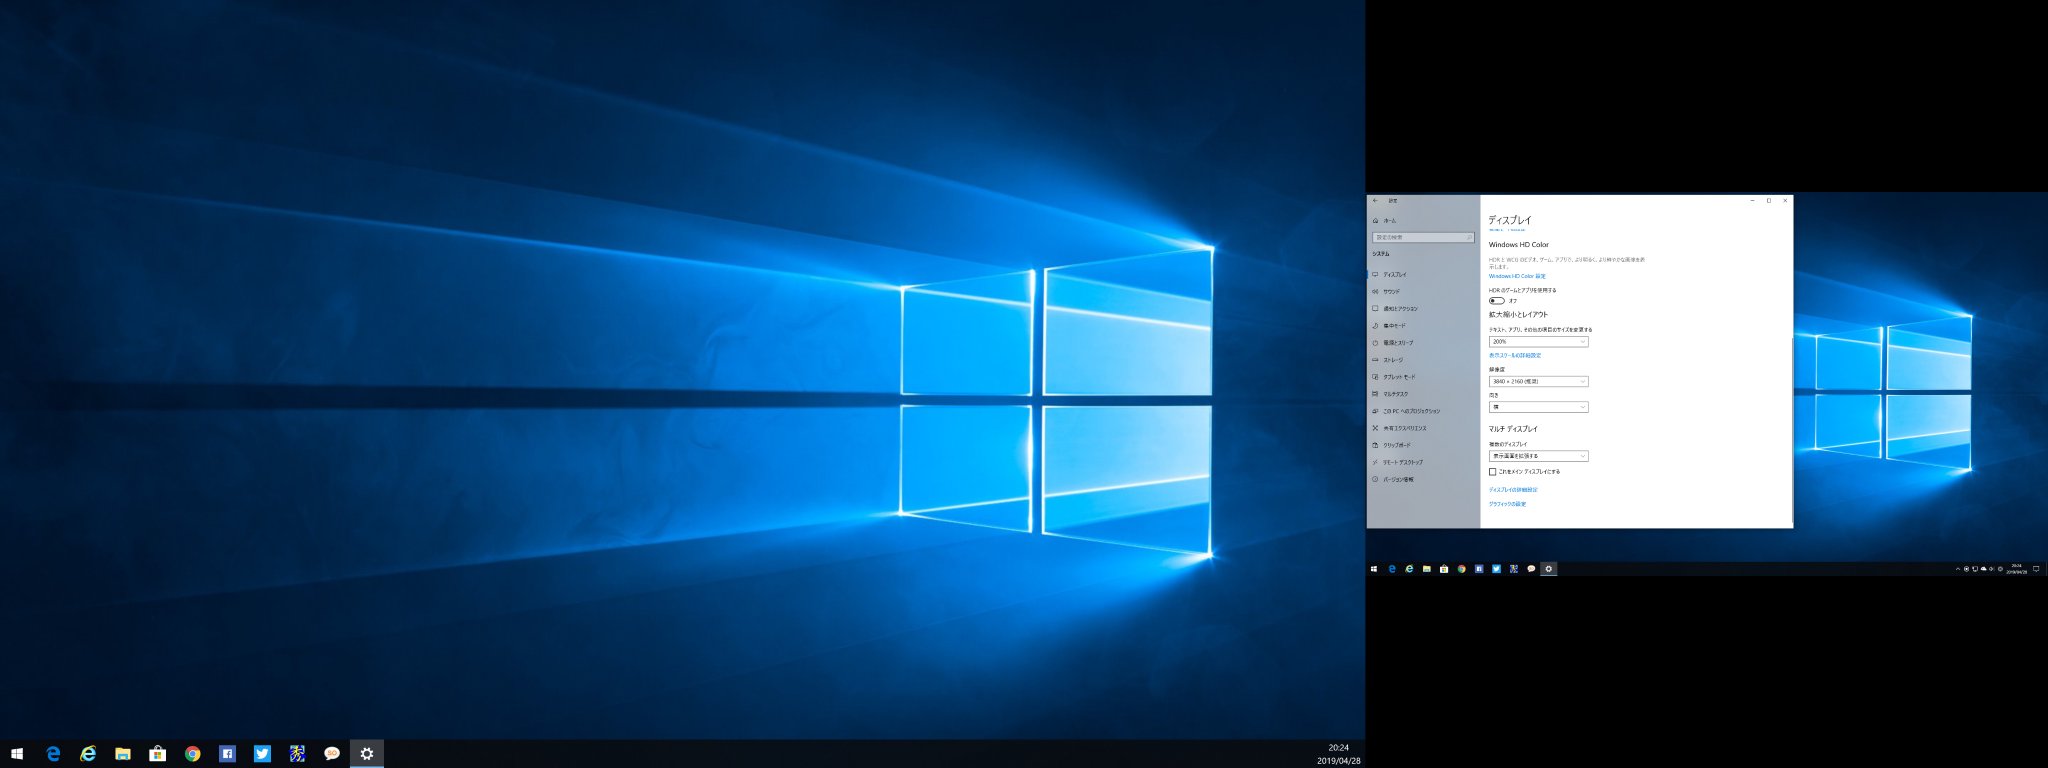
Task: Open Facebook on taskbar beneath Settings window
Action: point(1479,569)
